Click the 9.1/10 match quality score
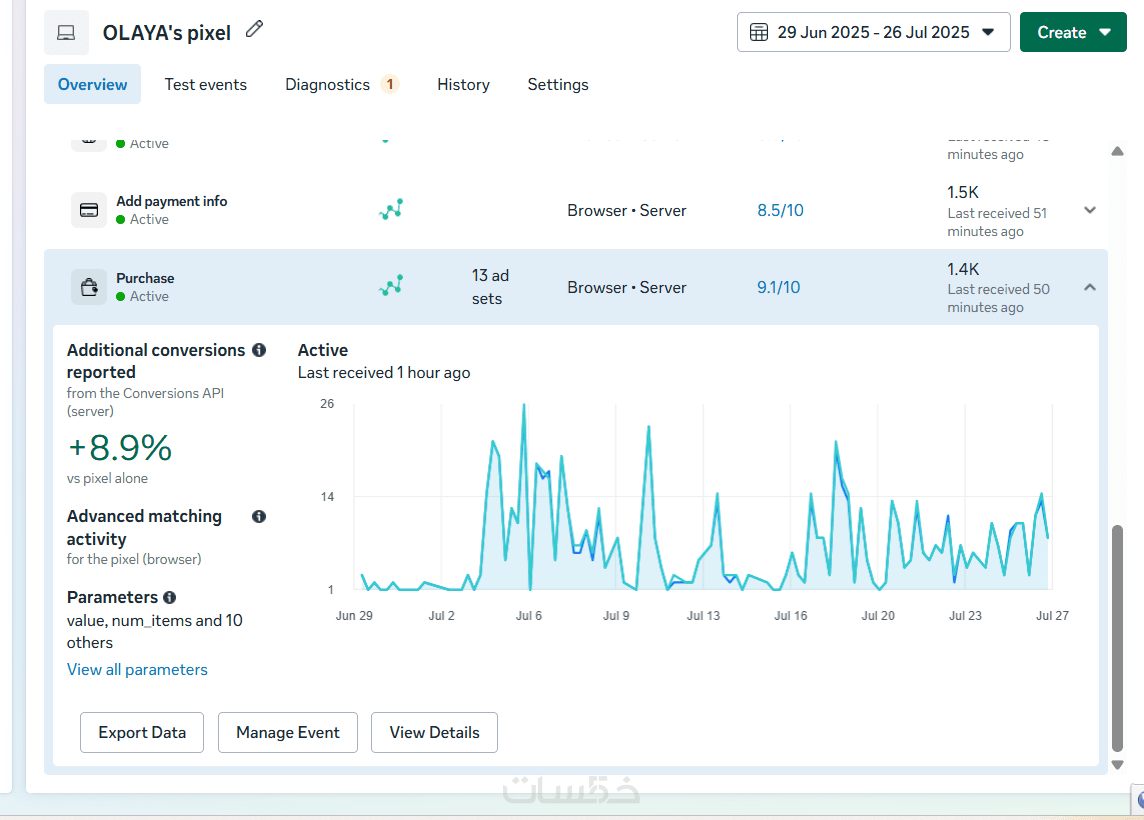1144x820 pixels. coord(778,287)
